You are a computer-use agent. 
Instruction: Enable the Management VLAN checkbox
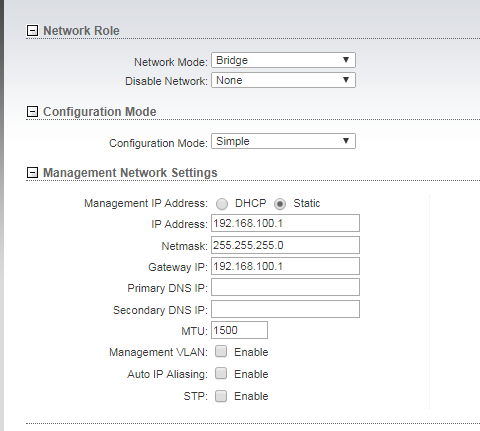tap(221, 351)
